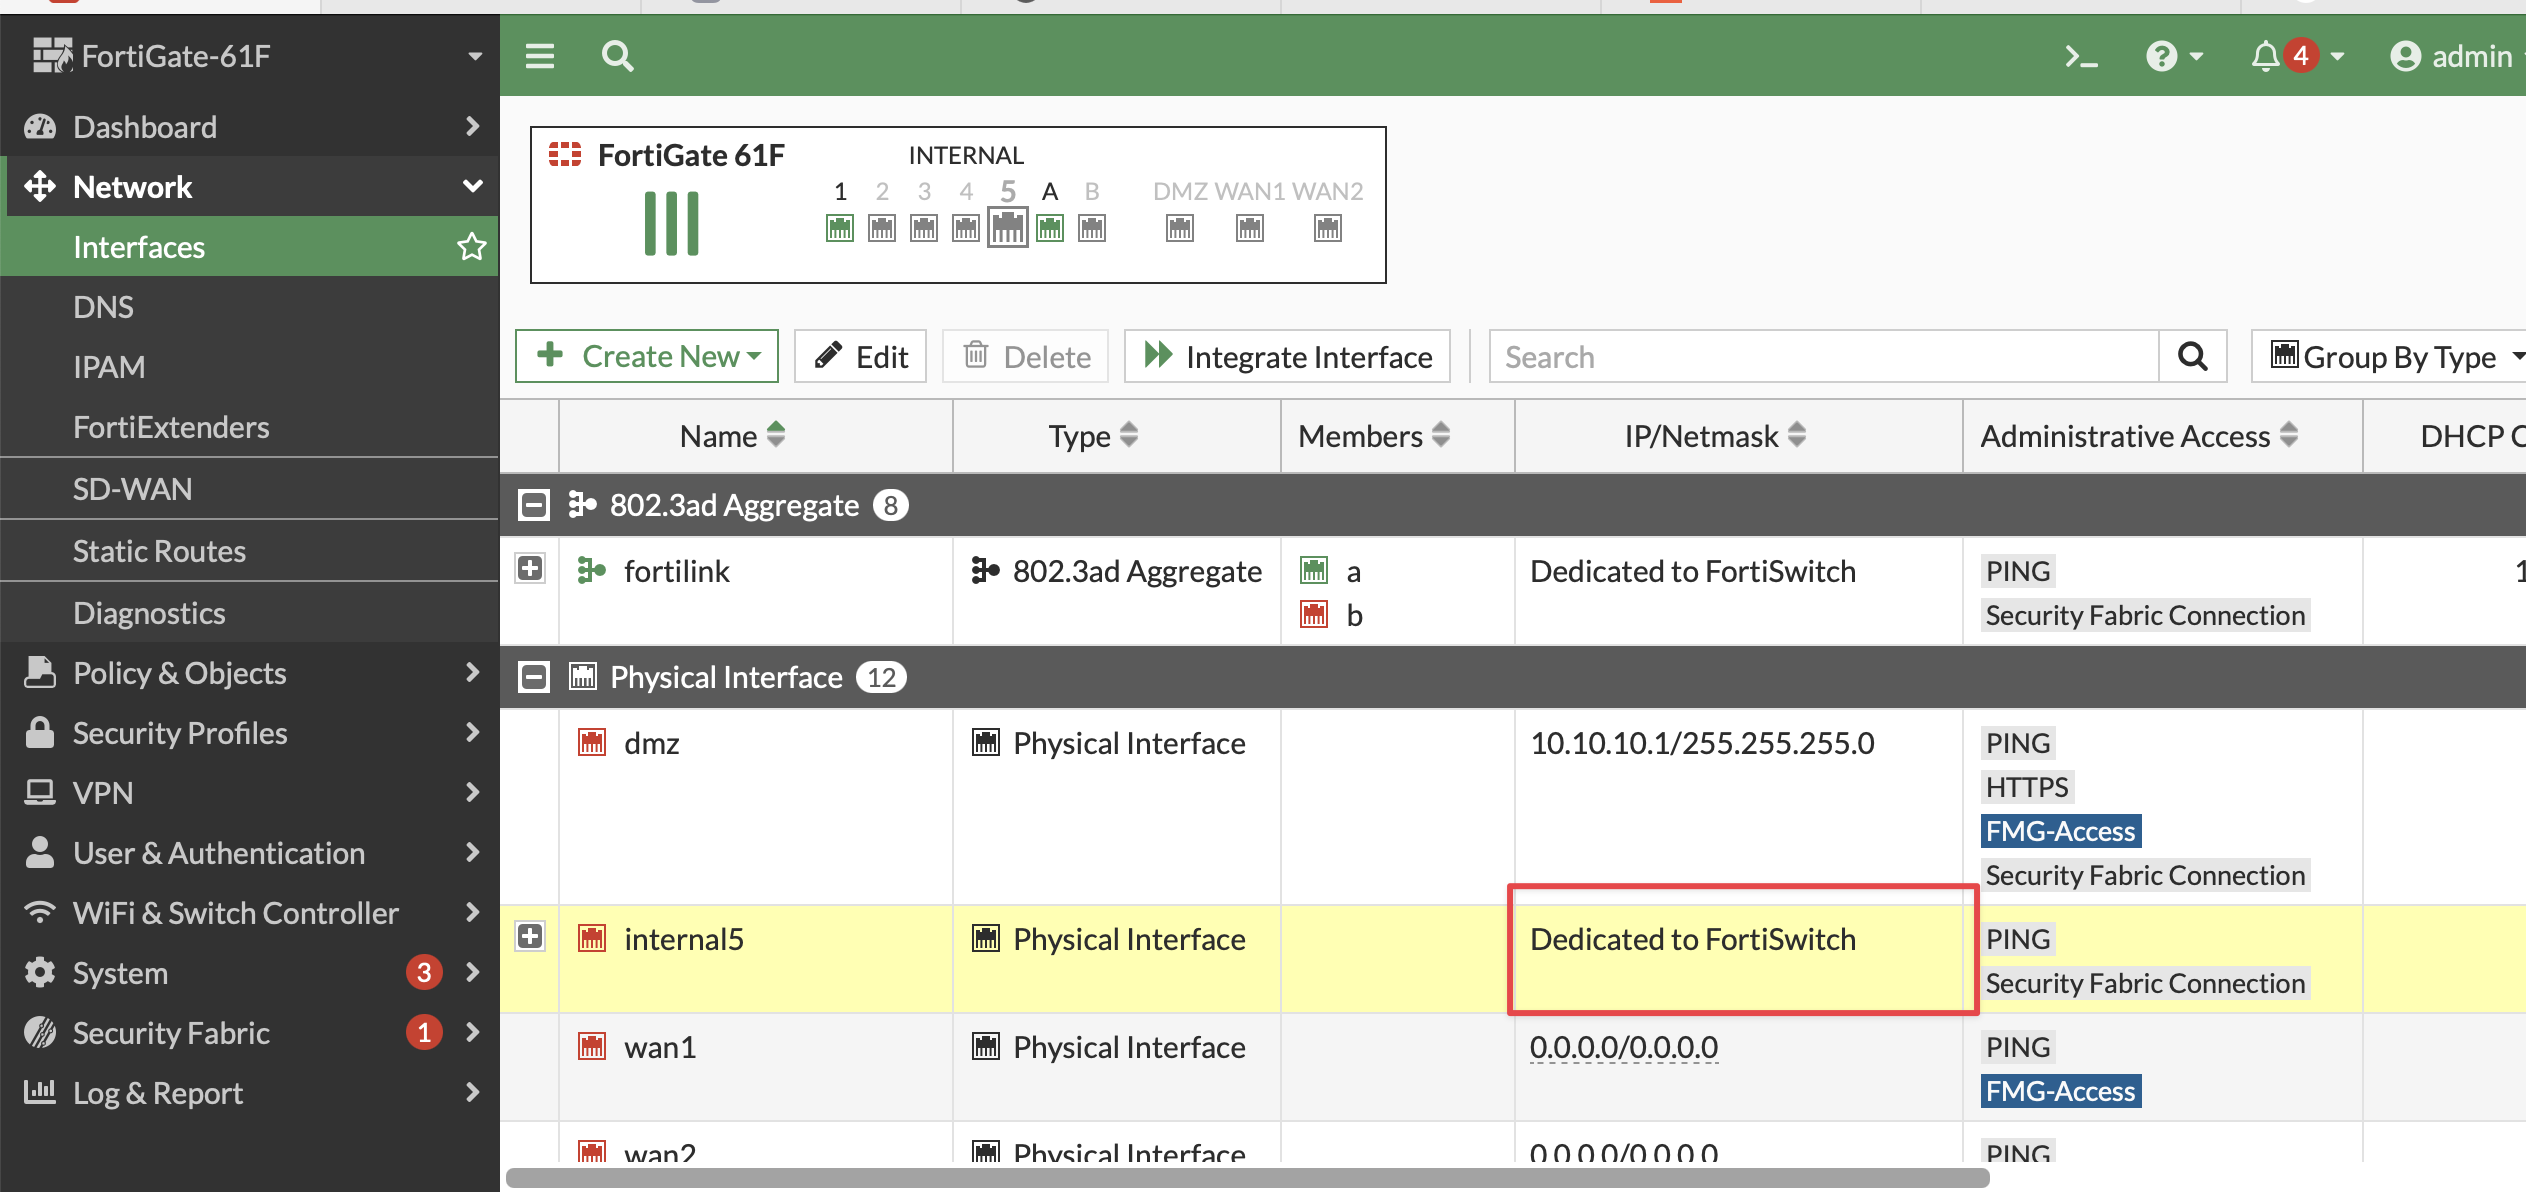The width and height of the screenshot is (2526, 1192).
Task: Click port B in faceplate diagram
Action: [1092, 228]
